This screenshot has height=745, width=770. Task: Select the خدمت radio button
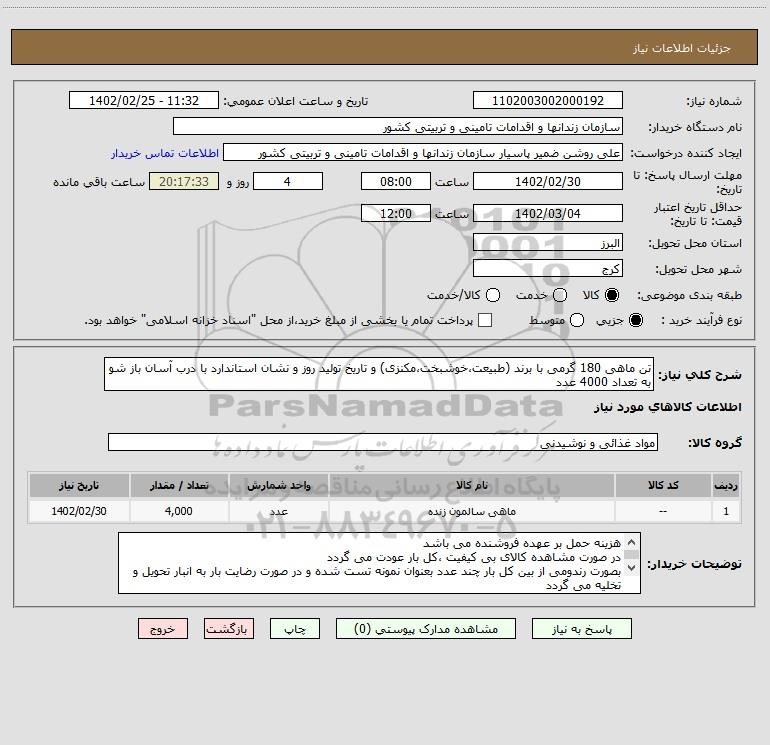560,295
